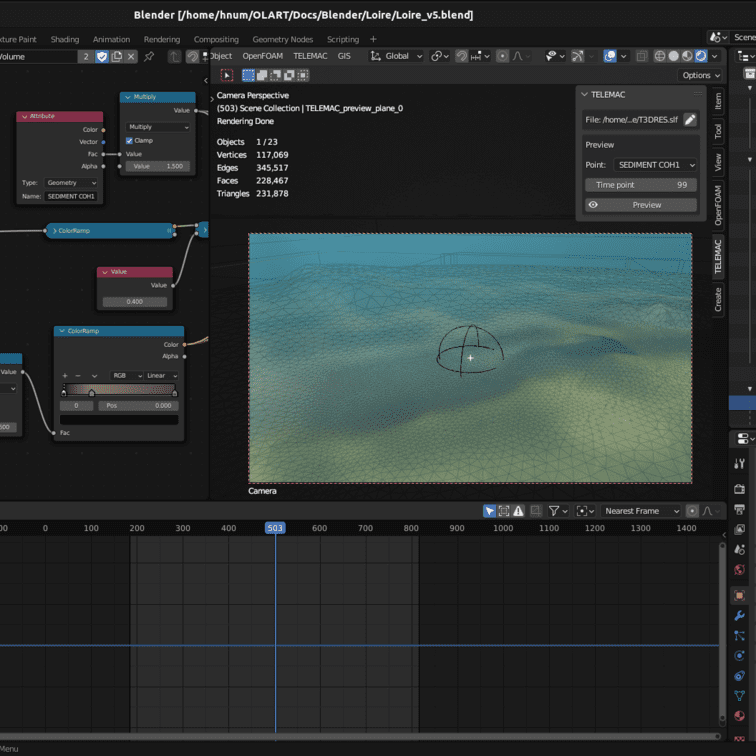Open the World properties globe icon
This screenshot has height=756, width=756.
740,570
